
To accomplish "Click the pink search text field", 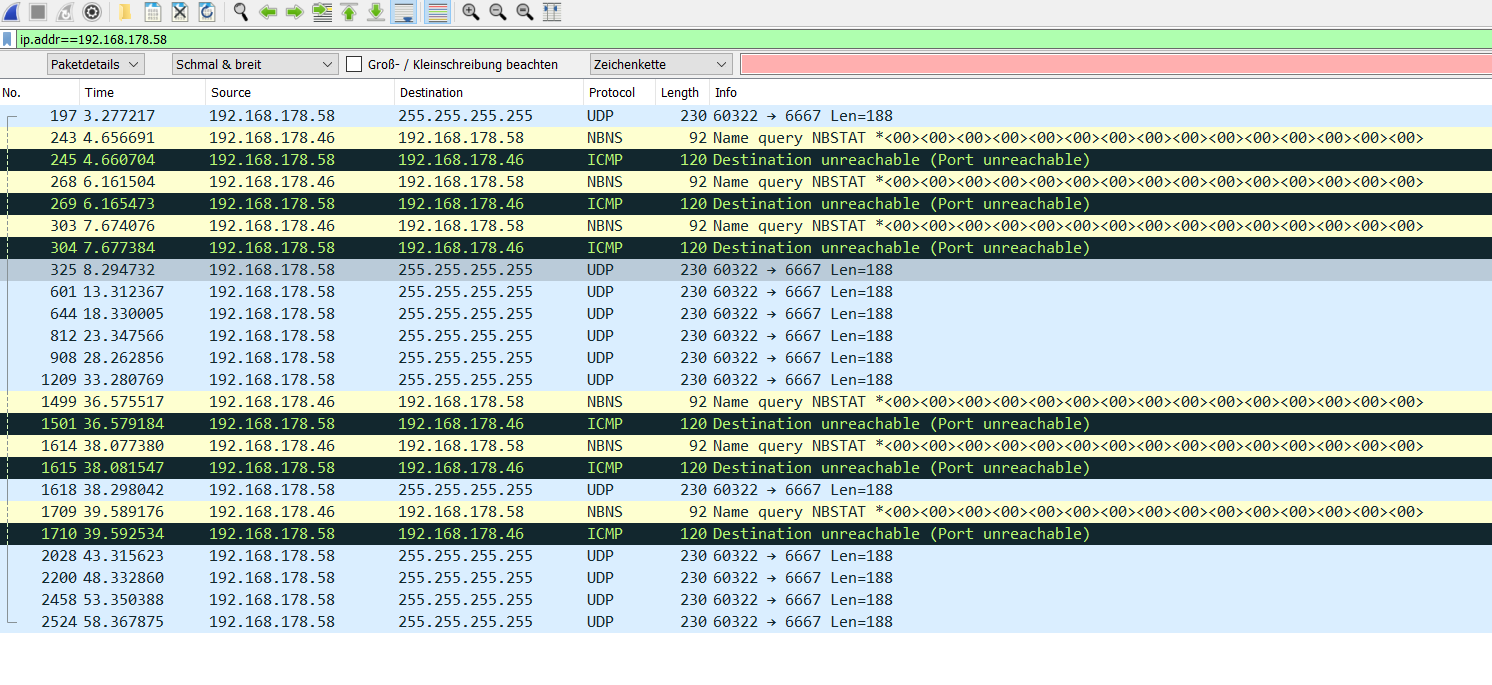I will 1114,64.
